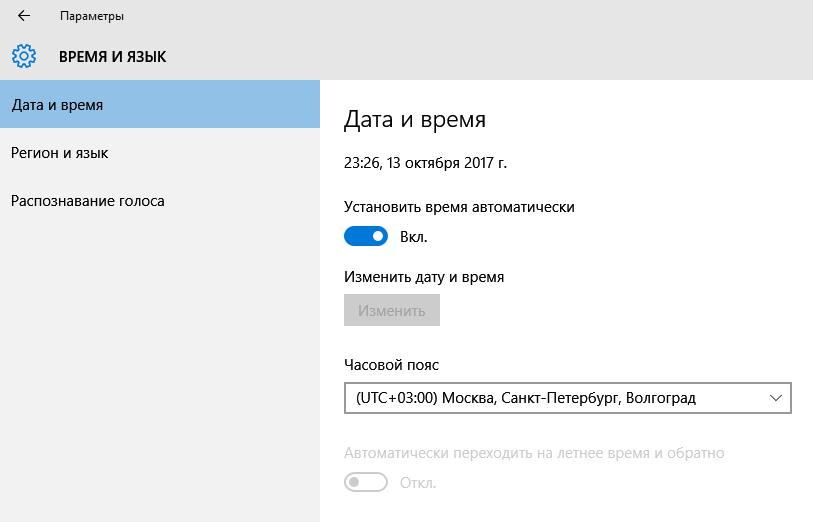Screen dimensions: 813x522
Task: Select the Дата и время sidebar tab
Action: [x=160, y=104]
